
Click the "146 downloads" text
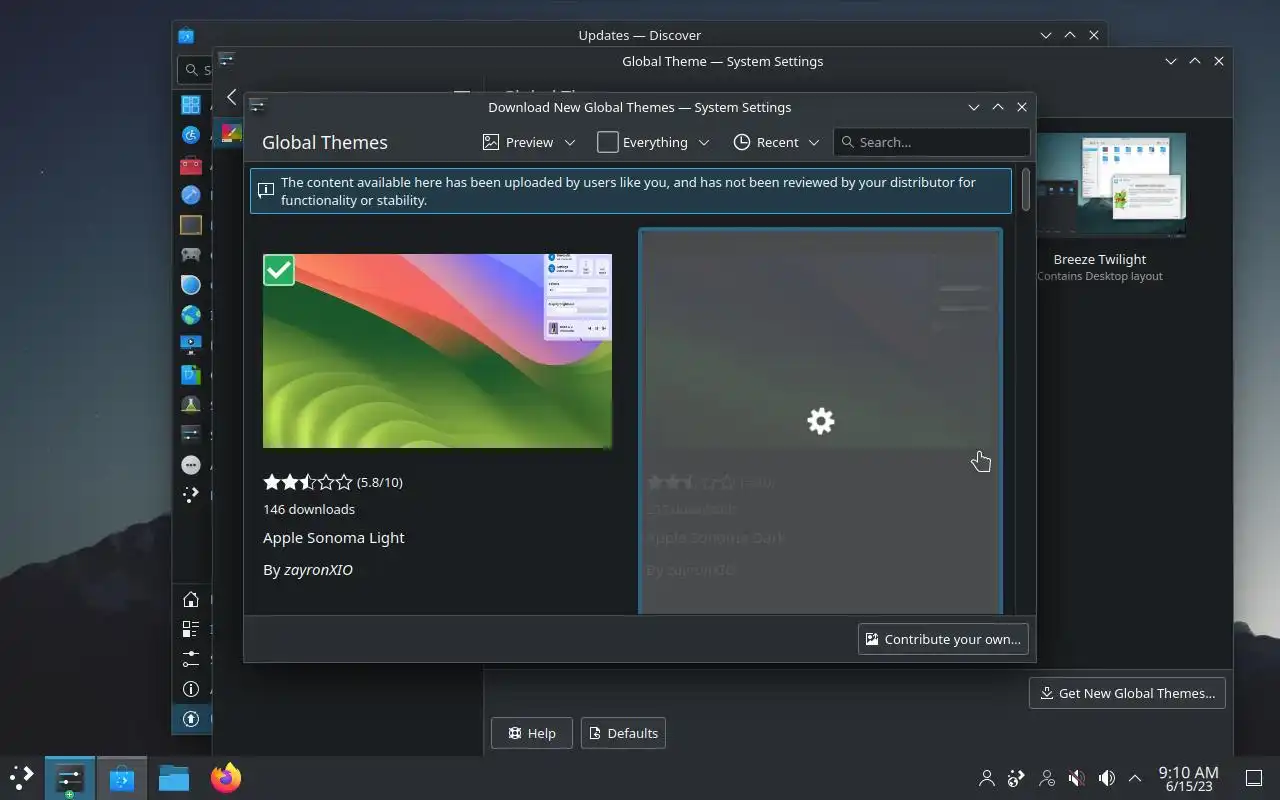point(309,509)
